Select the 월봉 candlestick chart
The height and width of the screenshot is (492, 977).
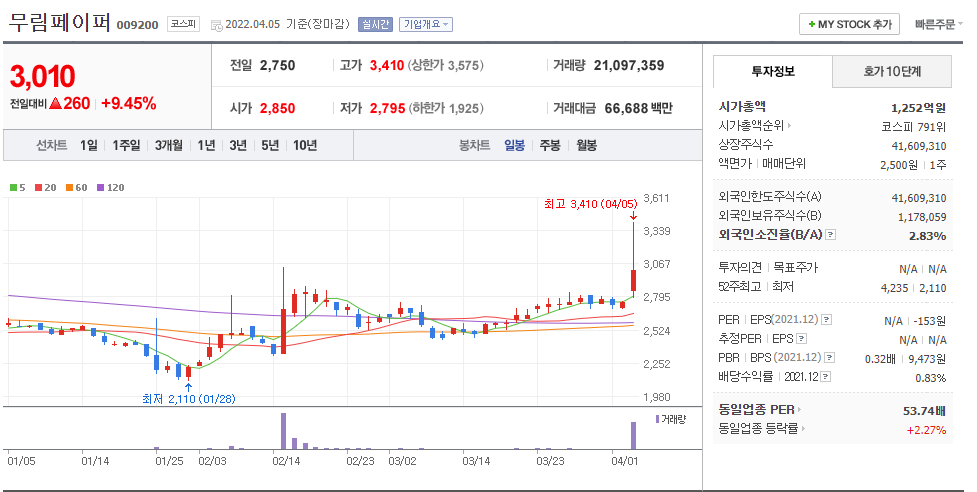click(586, 145)
